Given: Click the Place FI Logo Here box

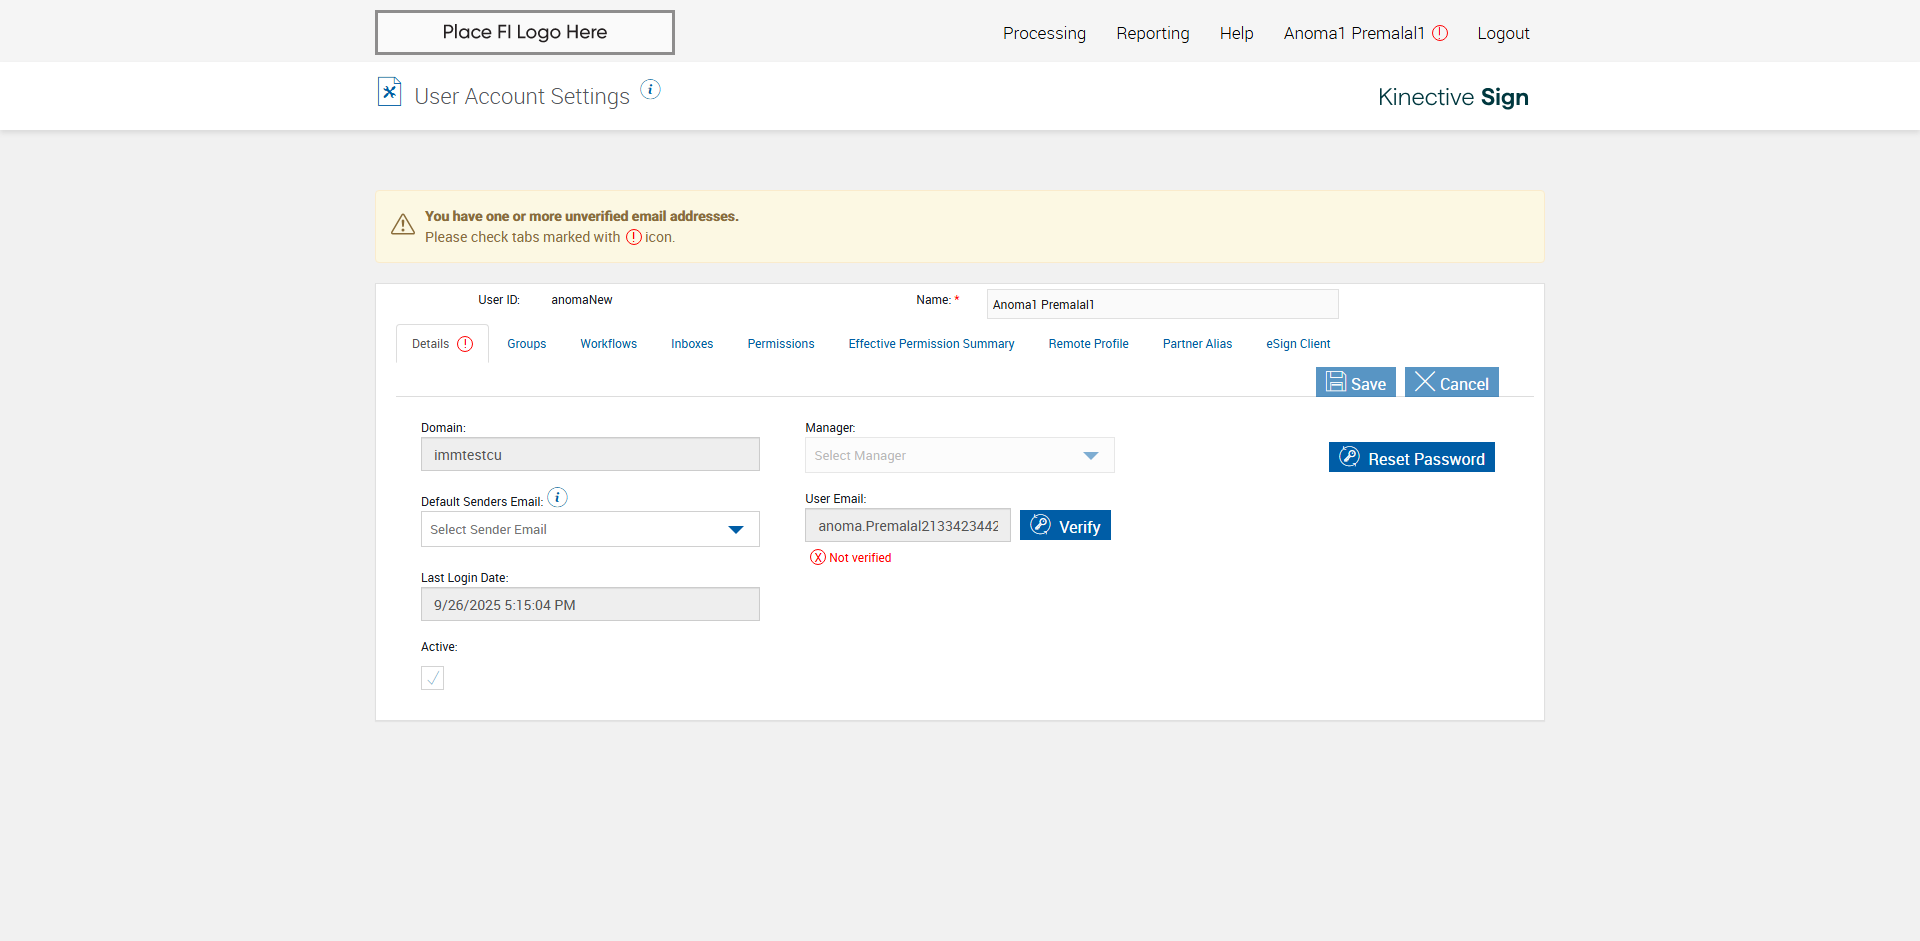Looking at the screenshot, I should click(524, 32).
